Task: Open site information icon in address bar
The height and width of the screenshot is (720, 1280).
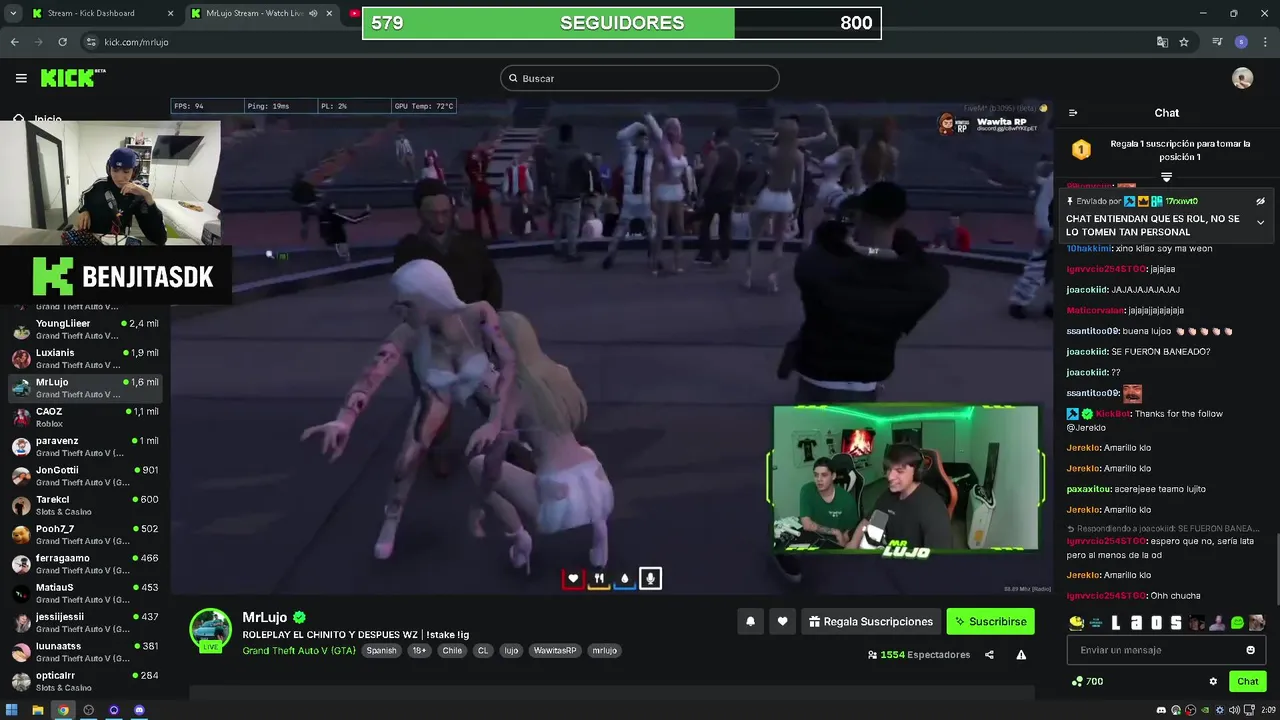Action: (x=91, y=42)
